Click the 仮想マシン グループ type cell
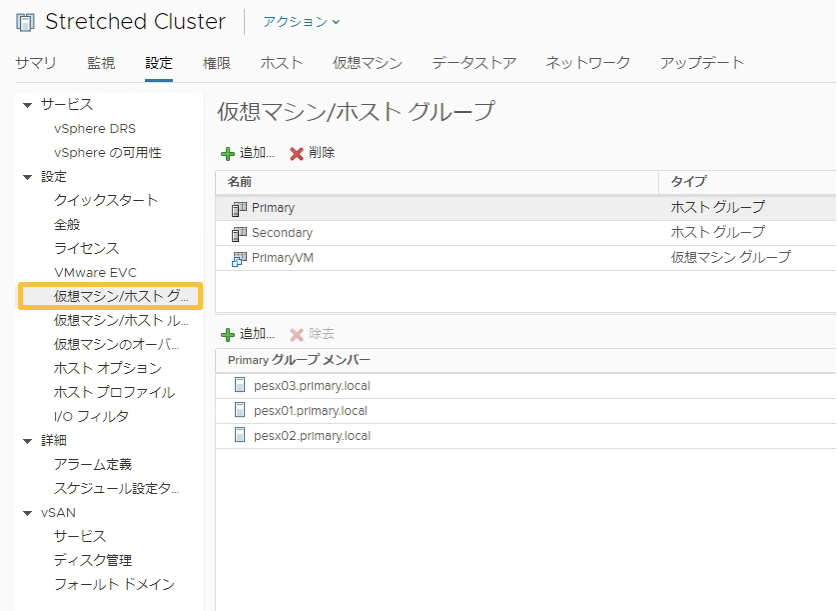This screenshot has height=611, width=837. pyautogui.click(x=730, y=257)
